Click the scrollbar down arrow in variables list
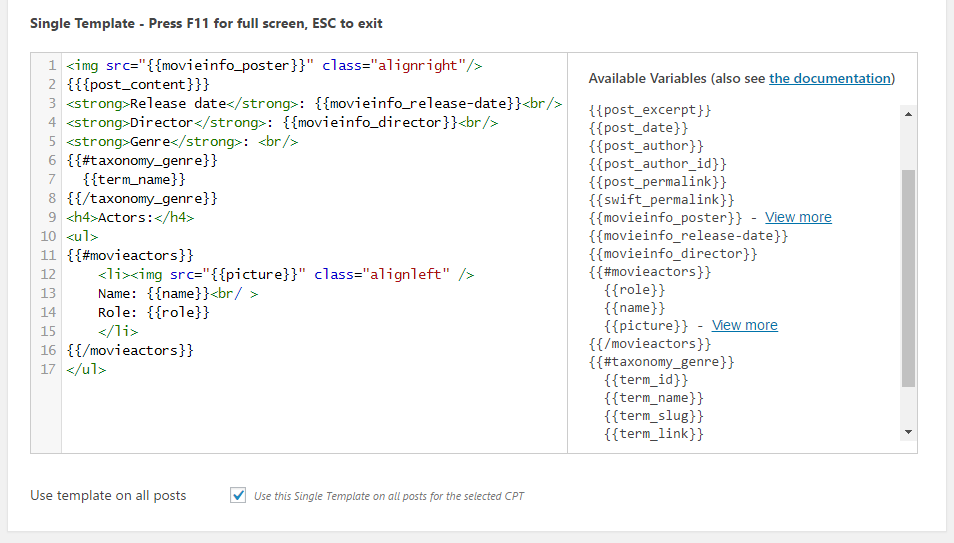Screen dimensions: 954x543 (x=908, y=432)
